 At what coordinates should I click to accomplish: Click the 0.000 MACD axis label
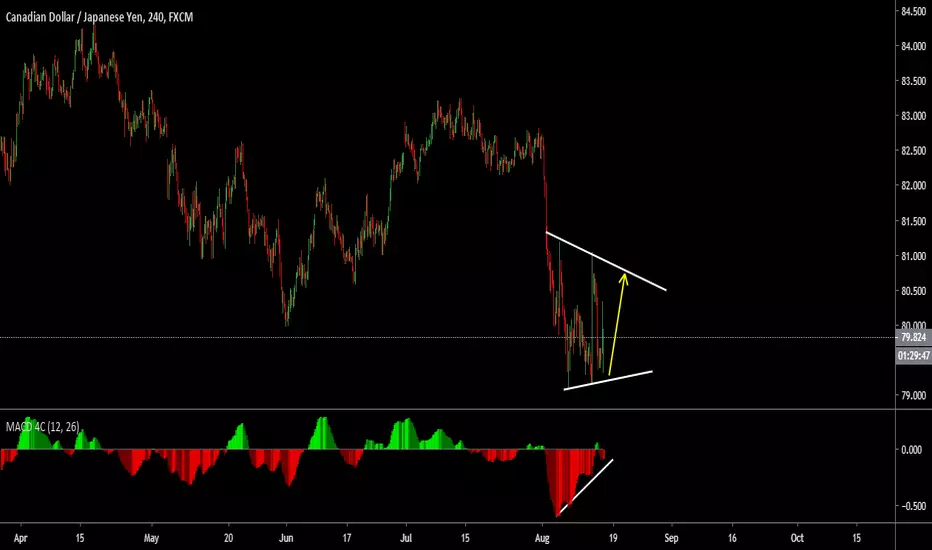(x=912, y=450)
